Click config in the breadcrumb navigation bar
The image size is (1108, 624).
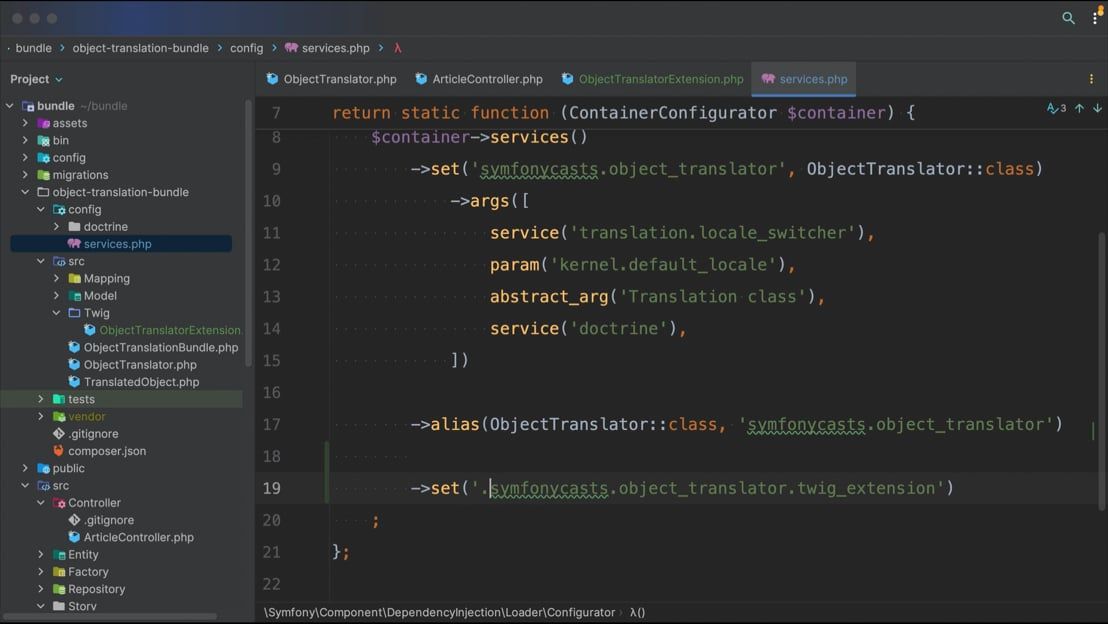point(246,47)
